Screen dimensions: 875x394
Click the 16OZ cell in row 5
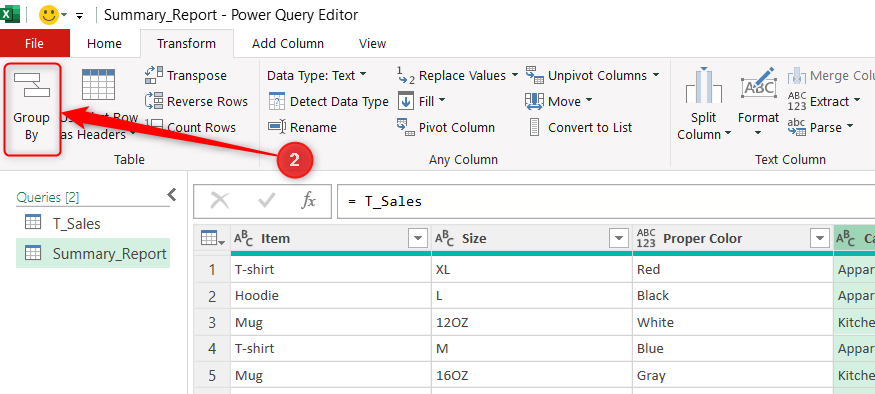click(x=532, y=375)
